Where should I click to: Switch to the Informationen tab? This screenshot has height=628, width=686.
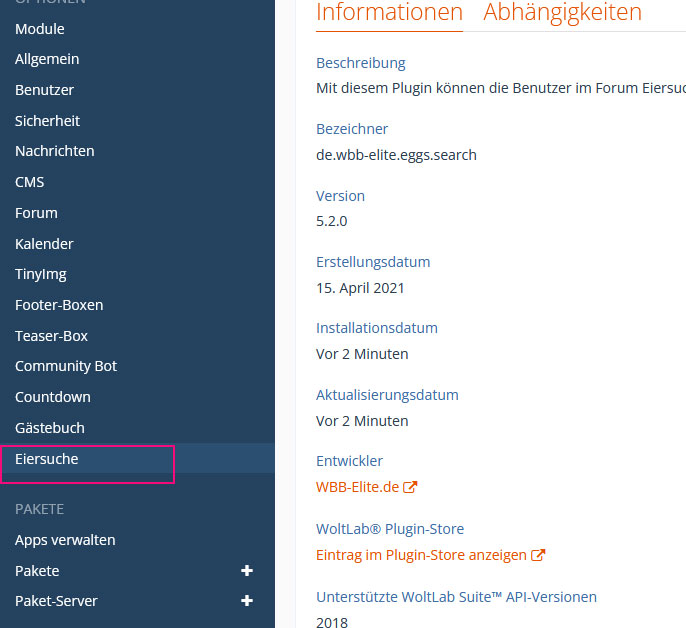389,13
